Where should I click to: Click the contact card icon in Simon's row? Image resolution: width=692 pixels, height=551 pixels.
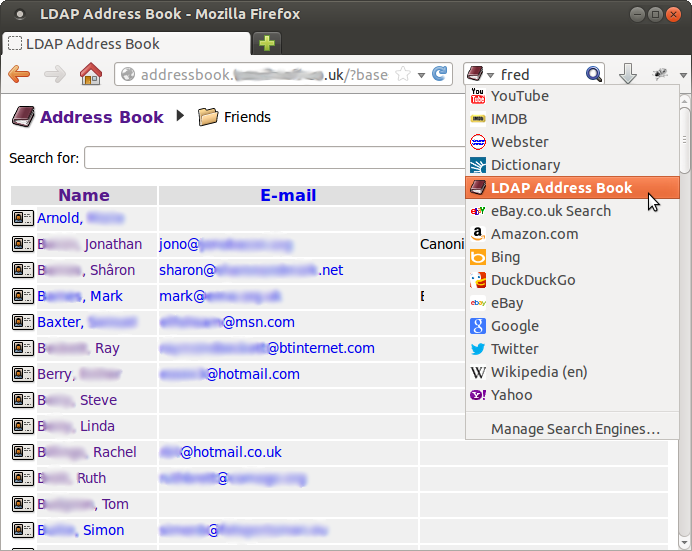click(x=23, y=530)
